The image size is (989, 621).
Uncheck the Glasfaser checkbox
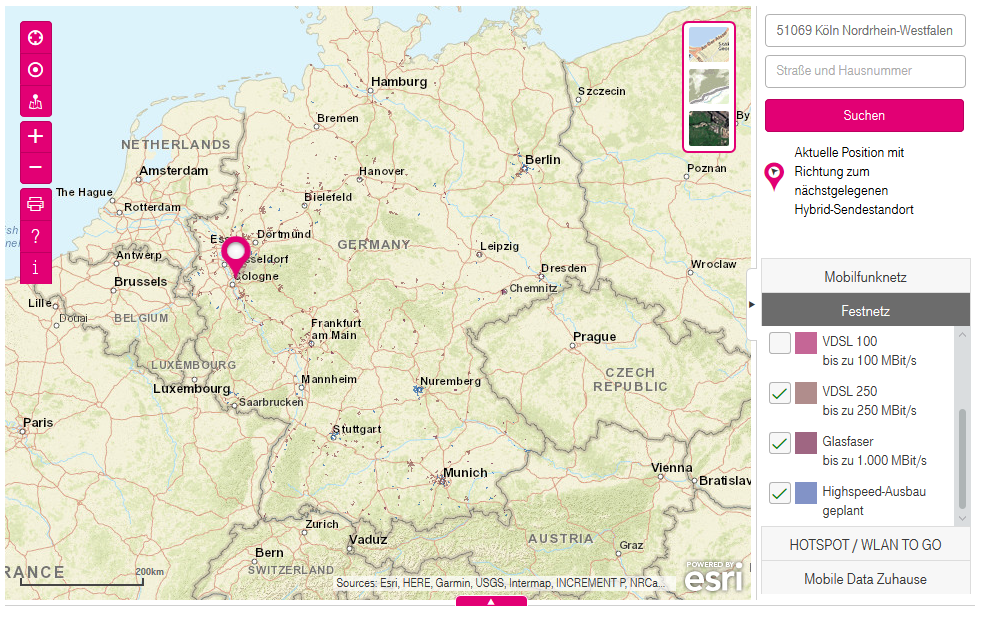tap(780, 443)
